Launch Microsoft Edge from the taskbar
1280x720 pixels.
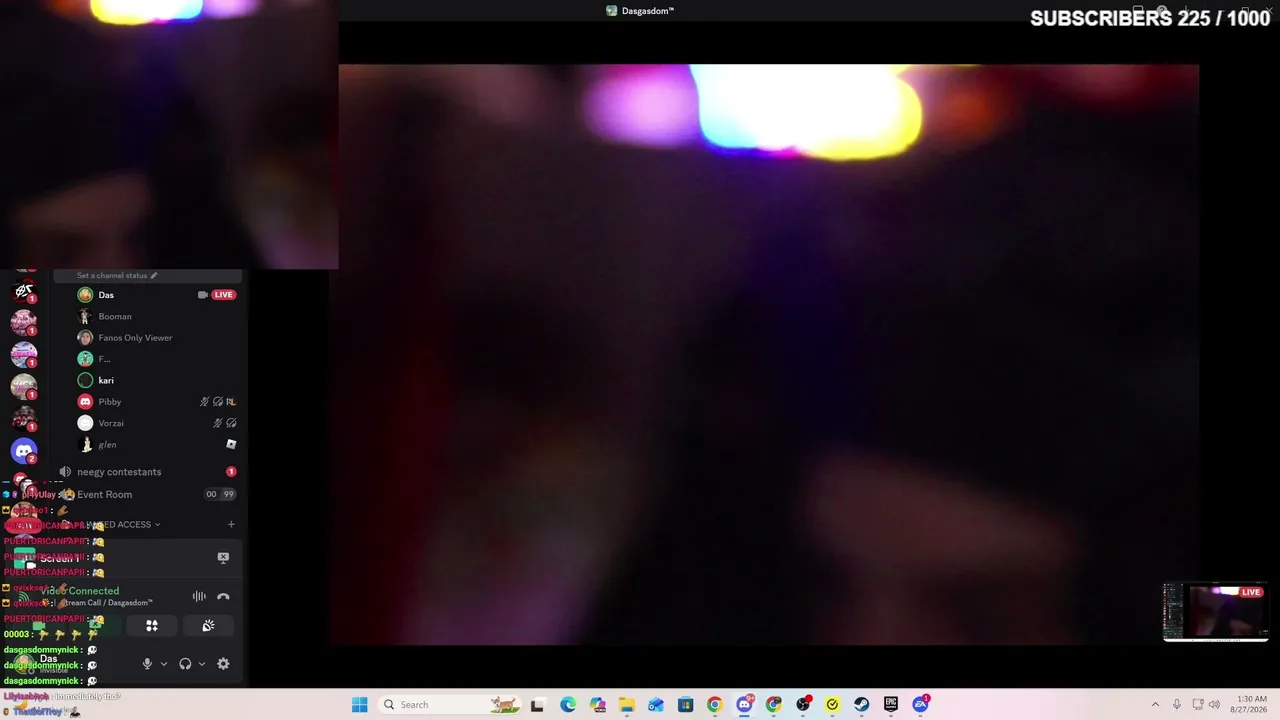point(568,705)
